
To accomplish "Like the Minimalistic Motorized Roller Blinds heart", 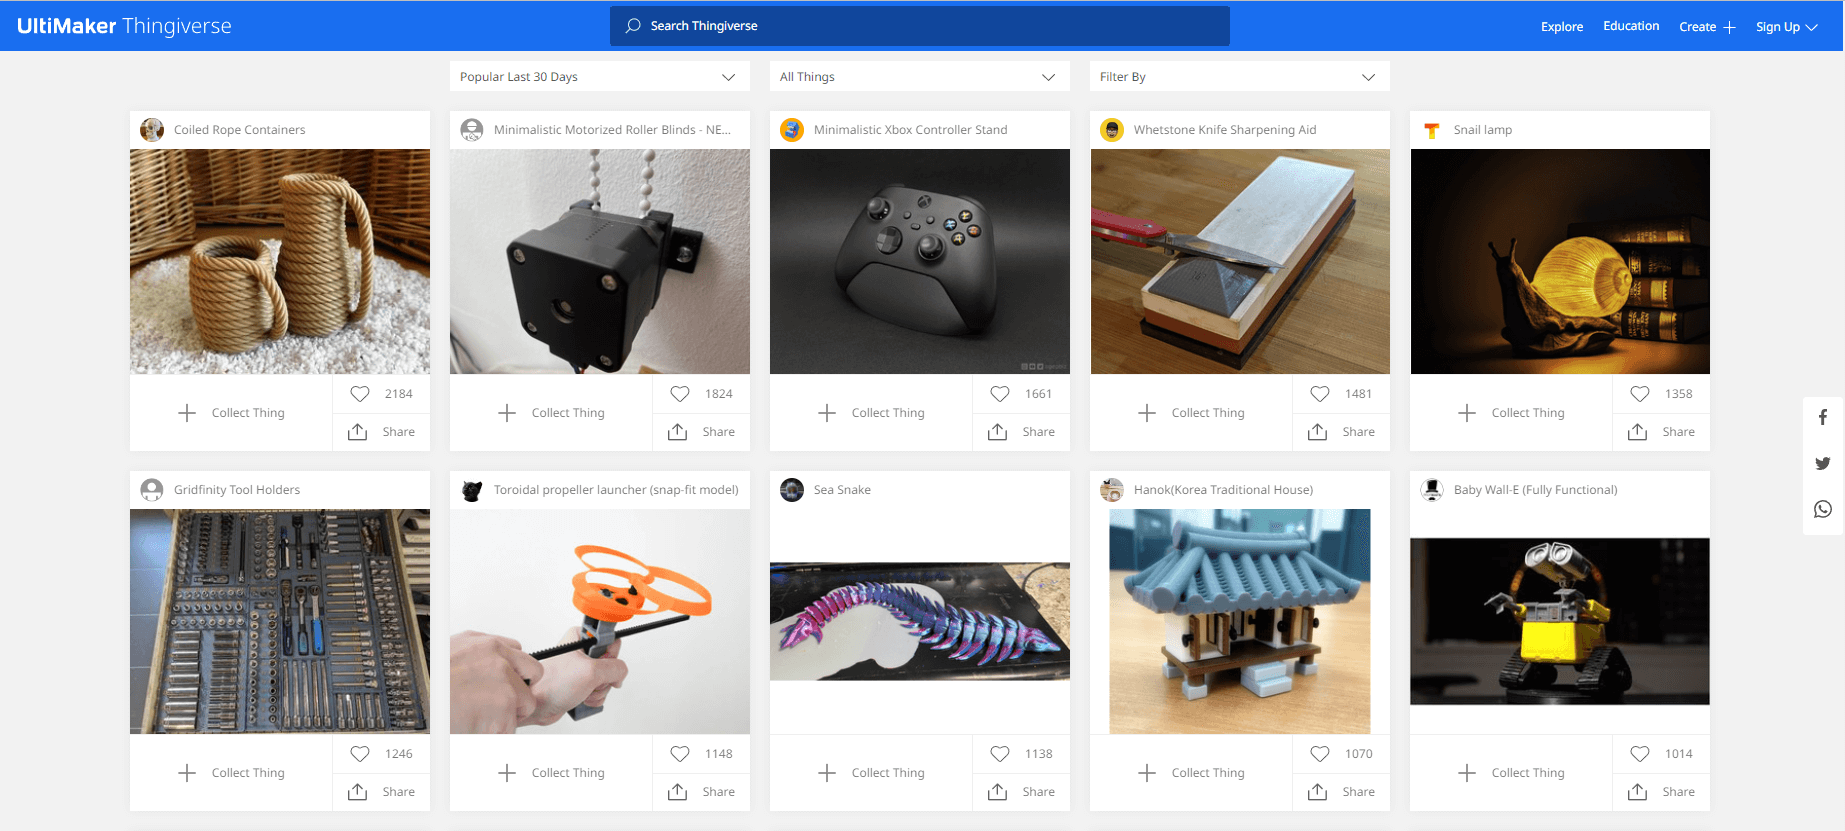I will (680, 394).
